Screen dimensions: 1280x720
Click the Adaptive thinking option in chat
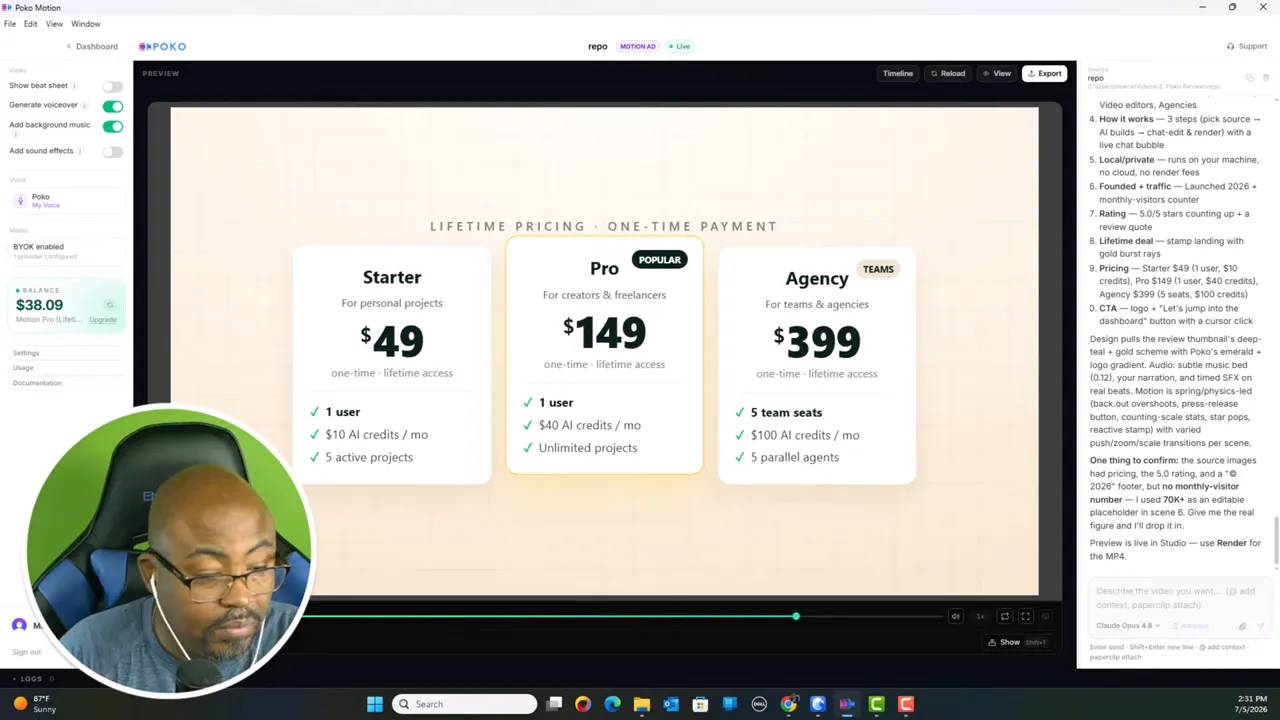[x=1192, y=626]
